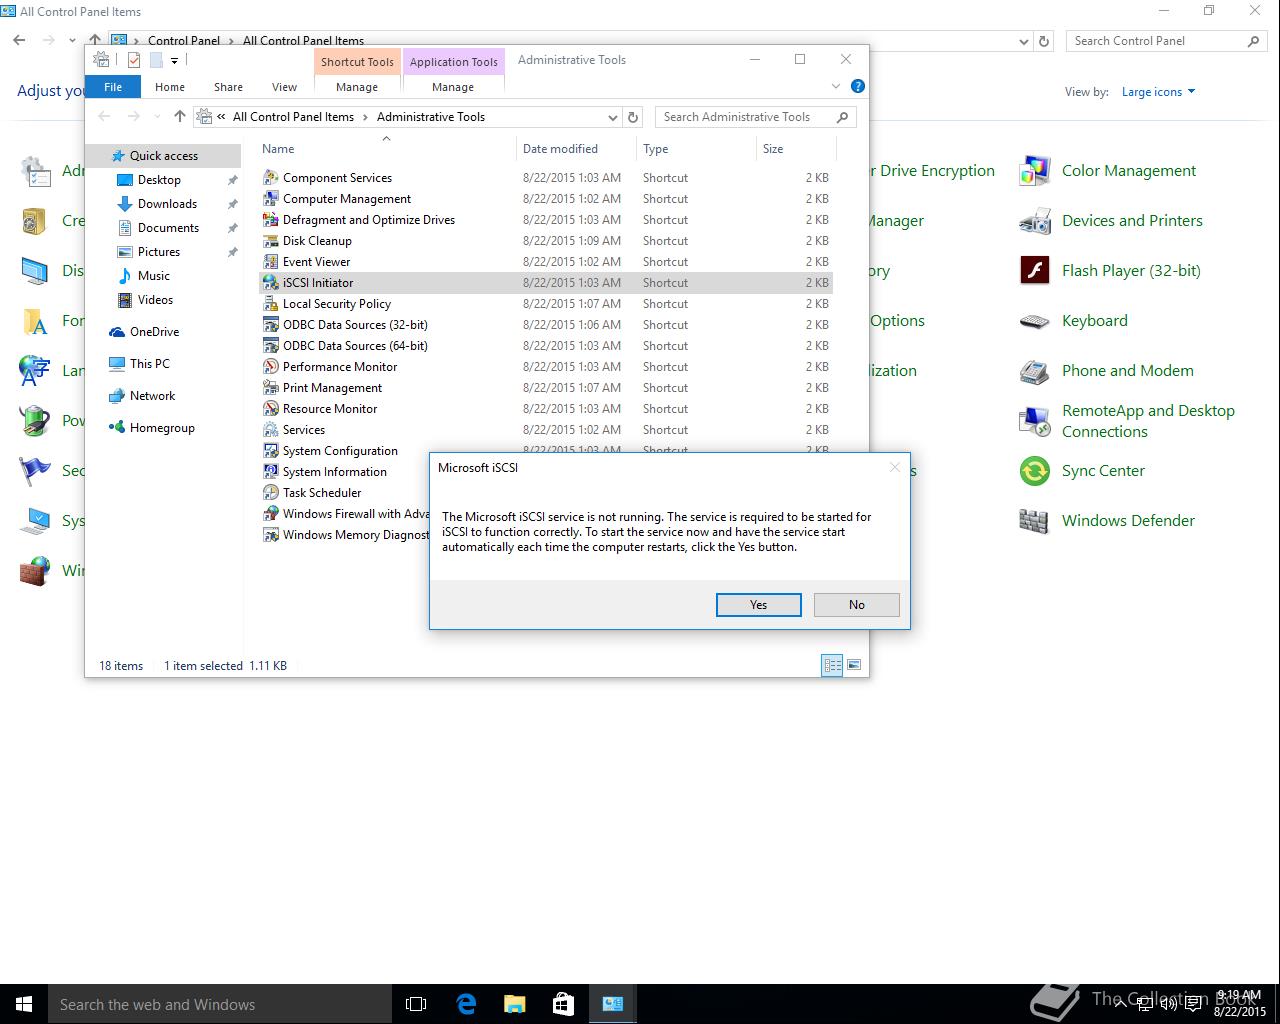
Task: Select the Services gear icon
Action: 270,430
